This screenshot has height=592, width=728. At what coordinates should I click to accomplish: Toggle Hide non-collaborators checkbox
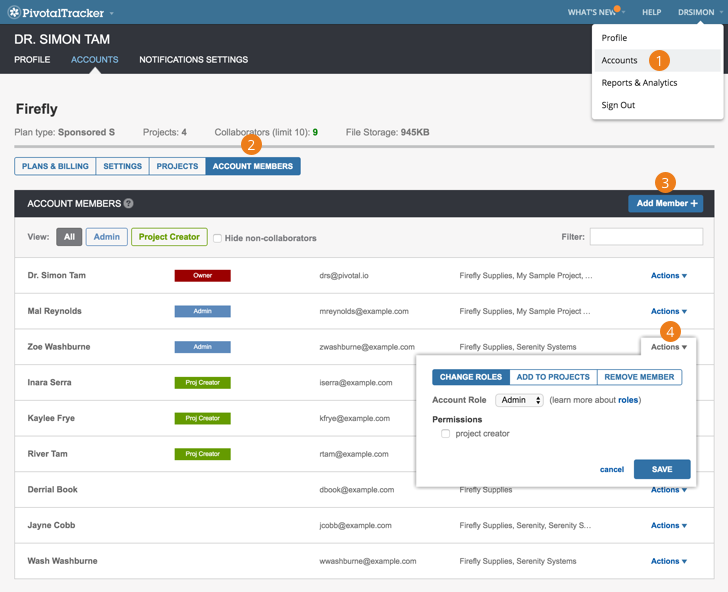coord(218,238)
